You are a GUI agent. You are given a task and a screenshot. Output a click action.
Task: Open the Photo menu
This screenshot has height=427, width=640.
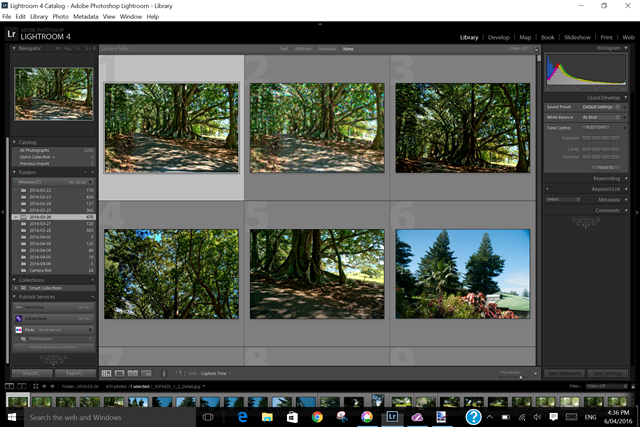coord(60,17)
